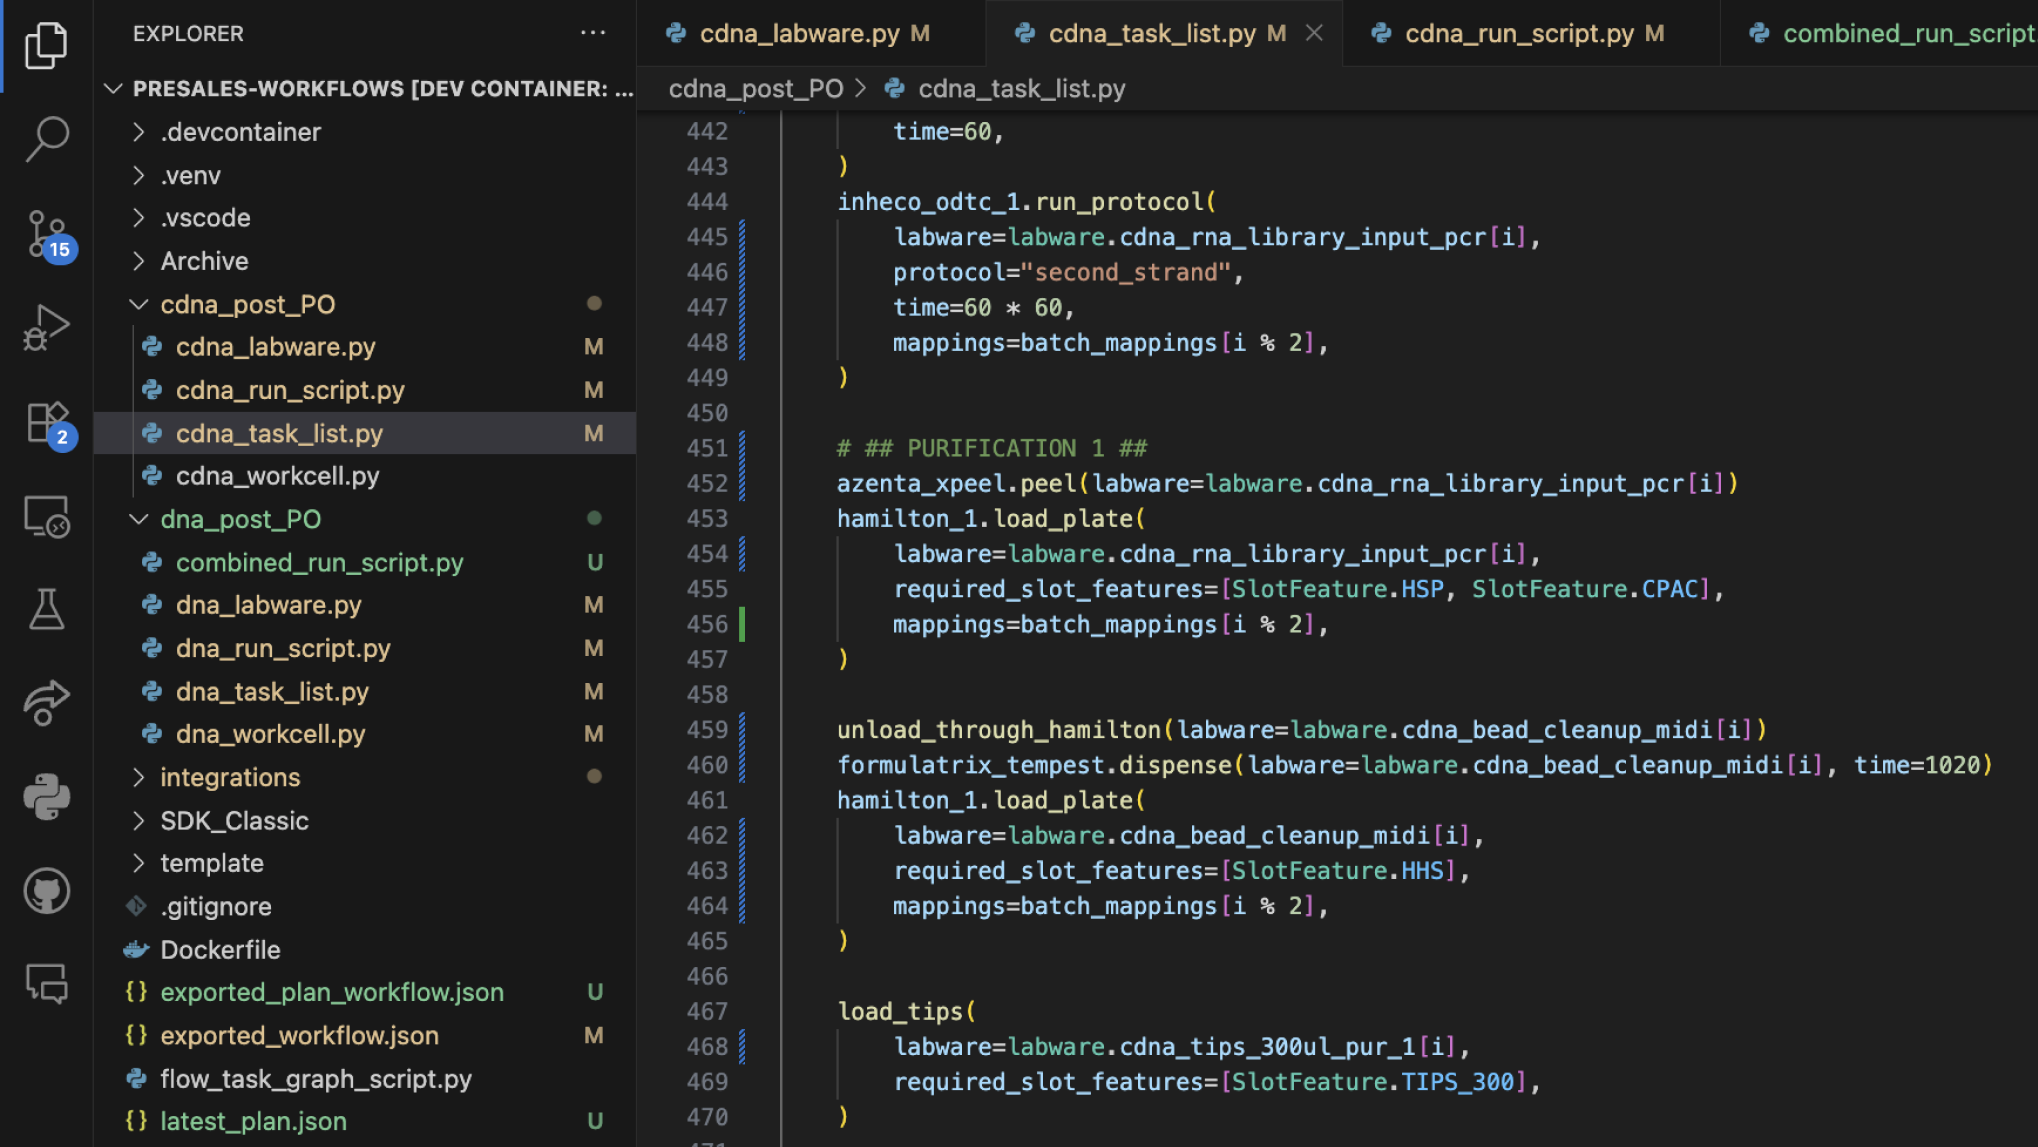Select cdna_workcell.py in the file tree

(277, 476)
